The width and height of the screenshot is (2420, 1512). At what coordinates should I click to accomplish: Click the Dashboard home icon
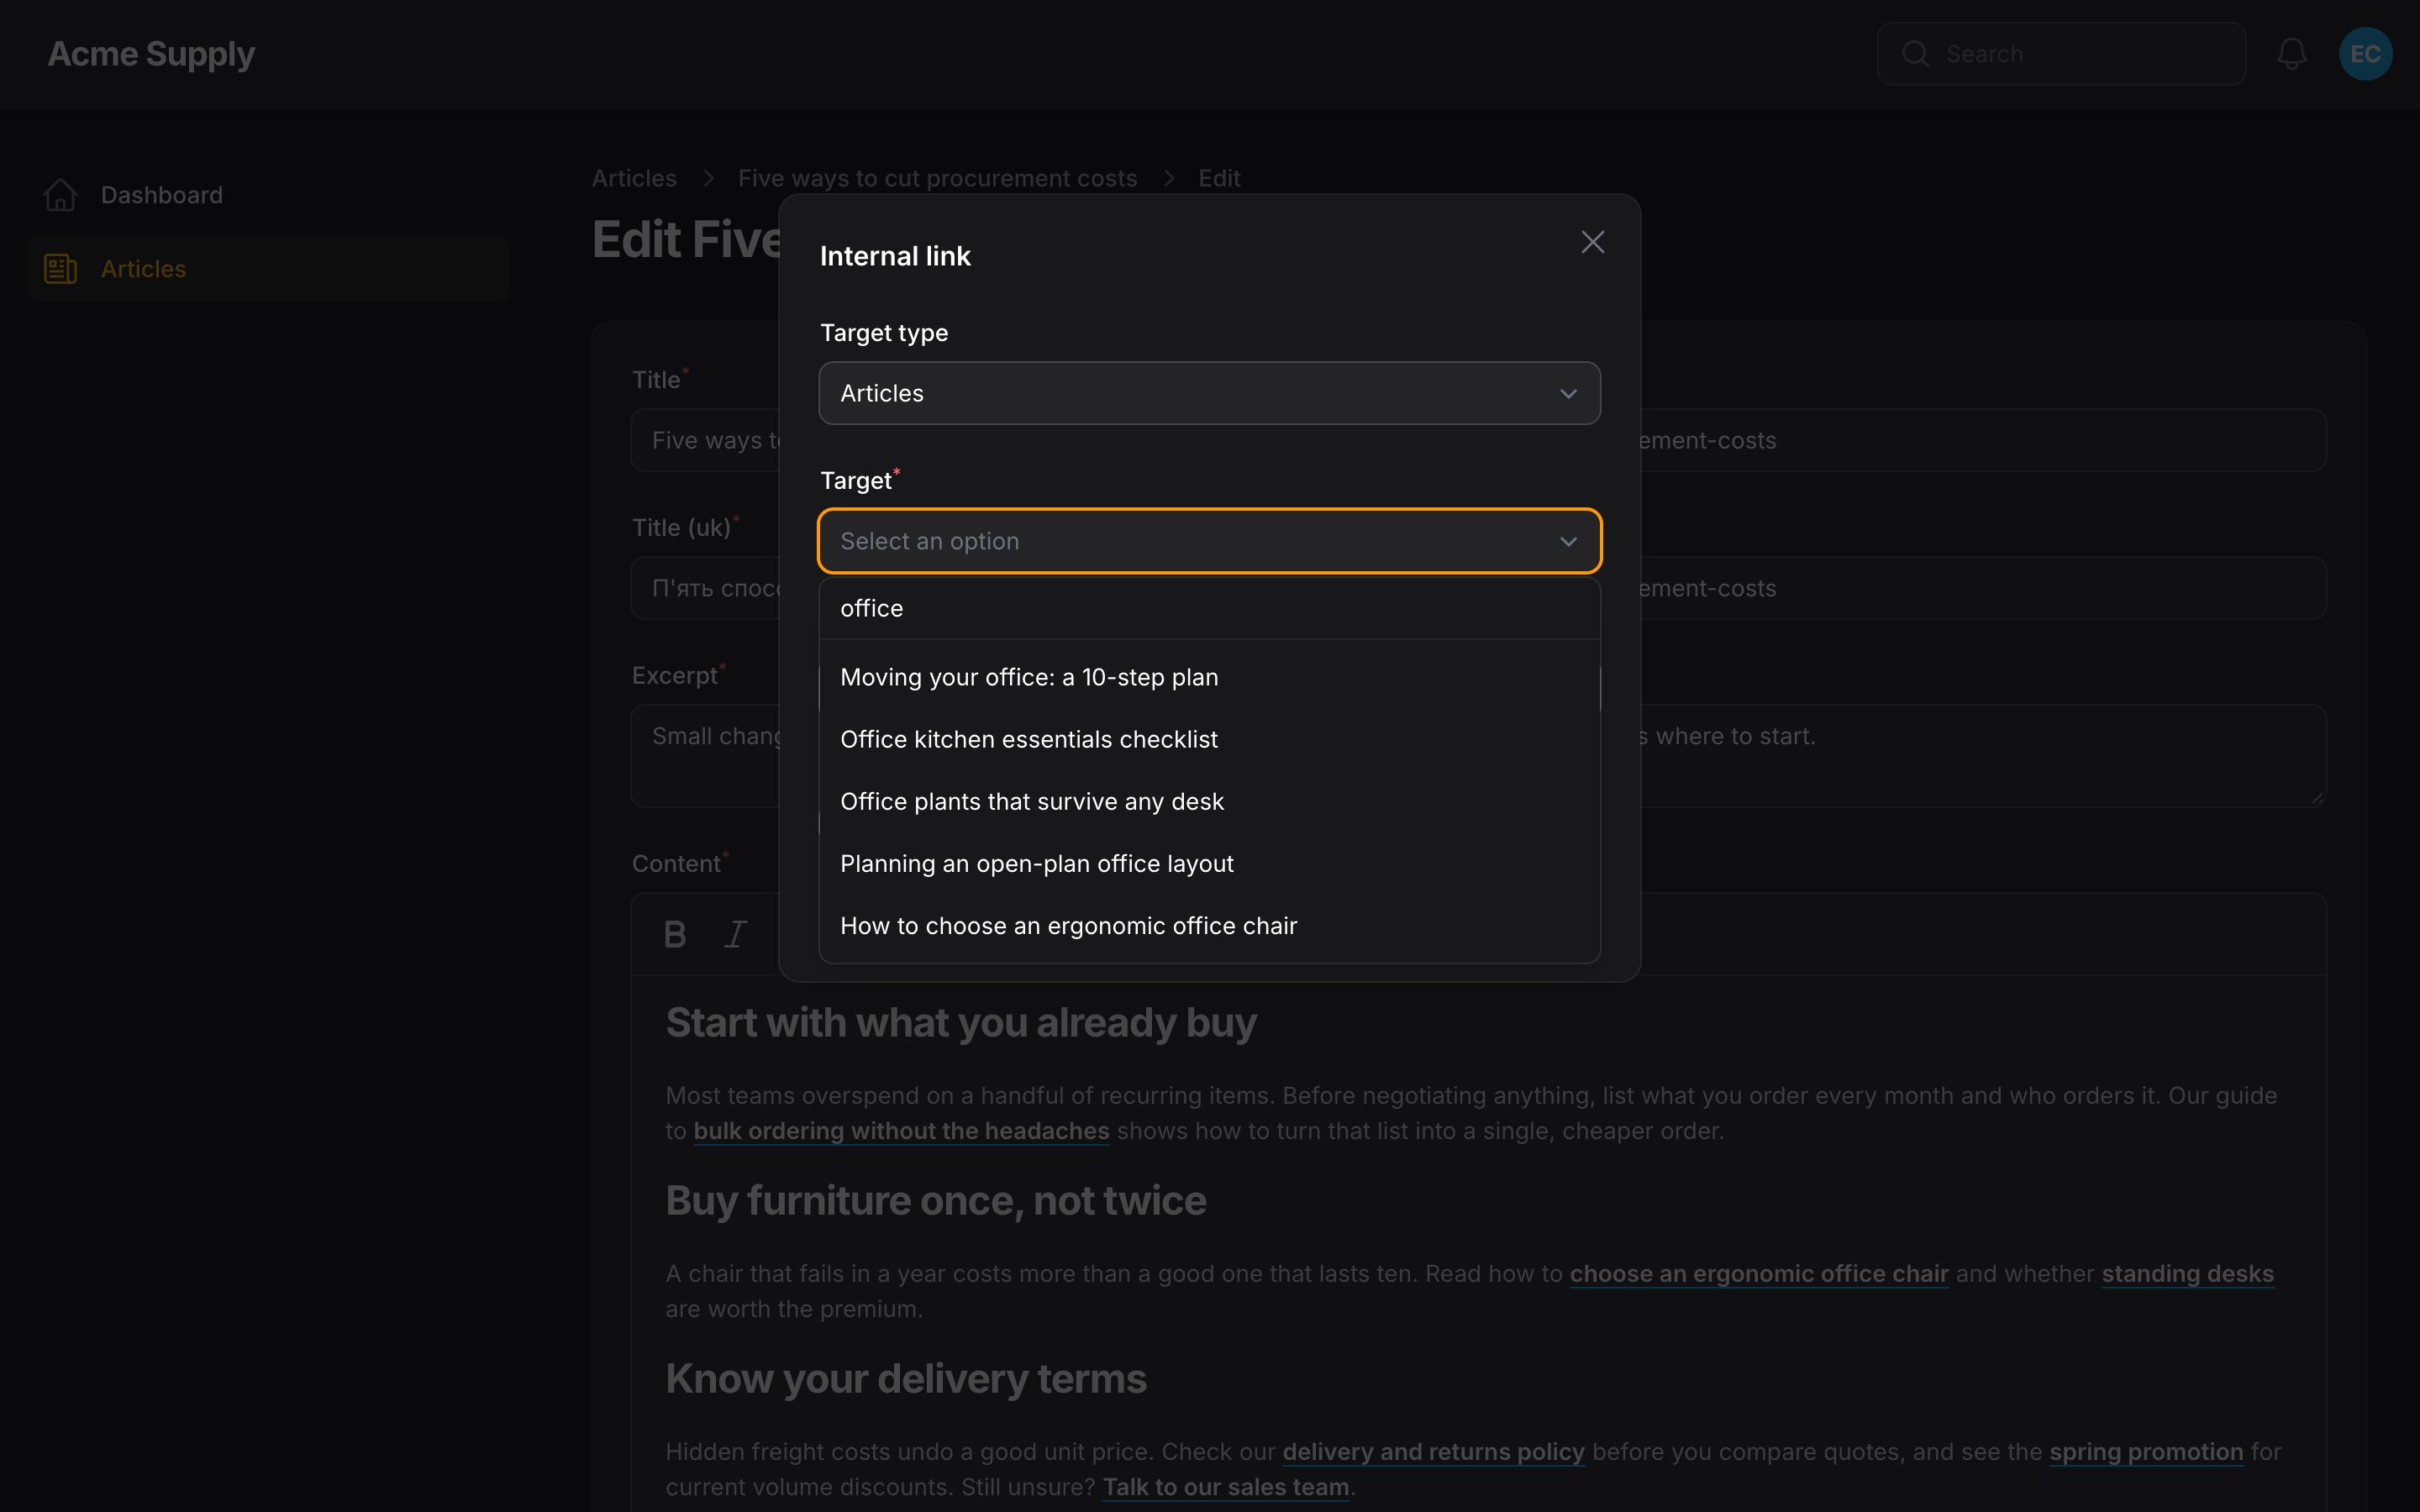(x=60, y=195)
